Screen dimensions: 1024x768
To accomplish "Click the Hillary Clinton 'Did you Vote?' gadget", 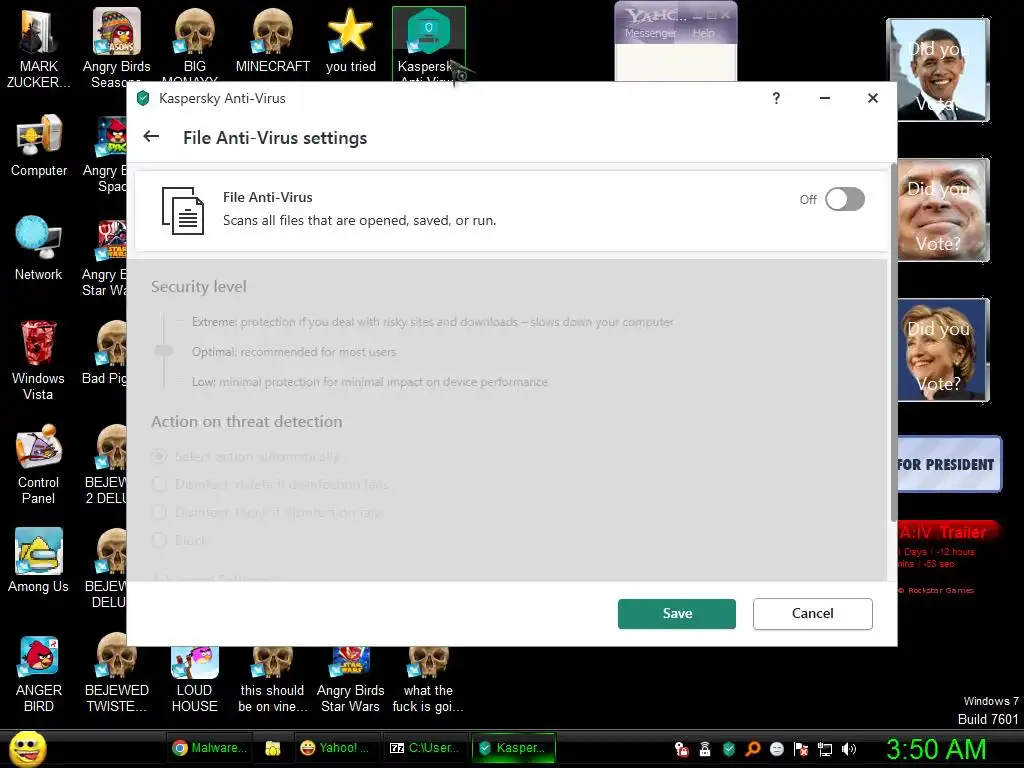I will click(x=943, y=350).
